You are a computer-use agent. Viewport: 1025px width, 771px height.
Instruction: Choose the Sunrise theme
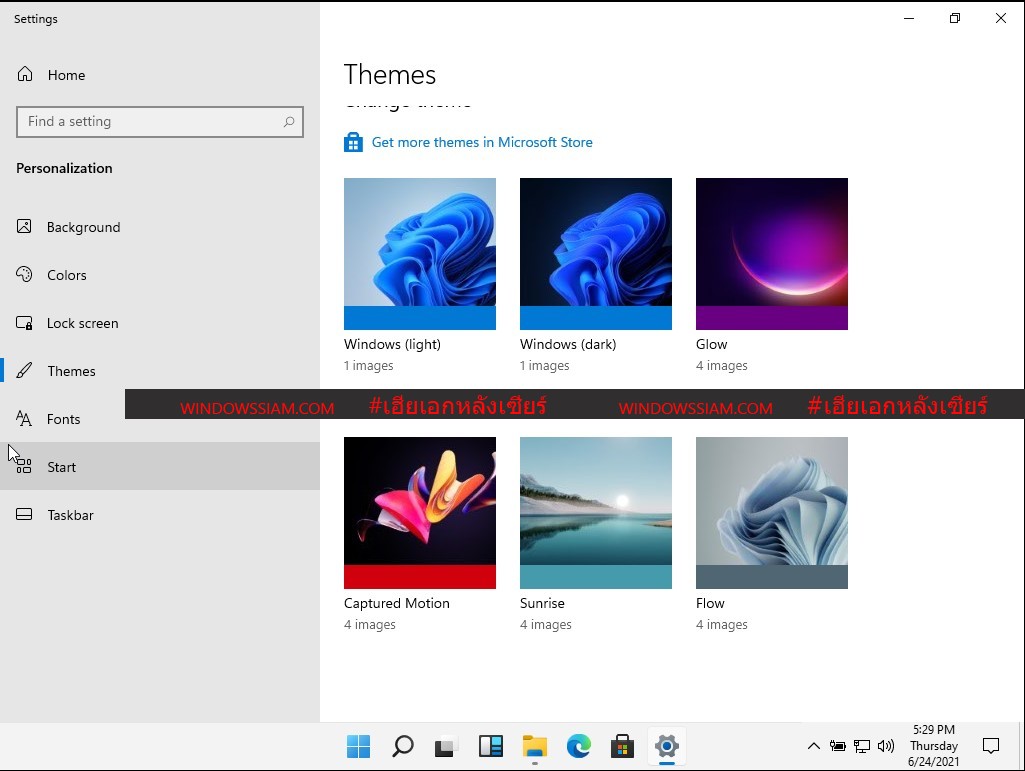[x=596, y=513]
